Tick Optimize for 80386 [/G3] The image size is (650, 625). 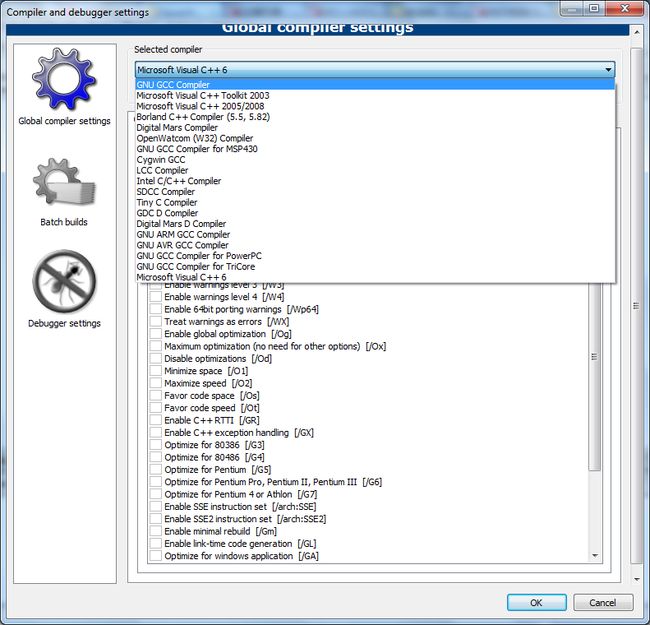tap(156, 445)
